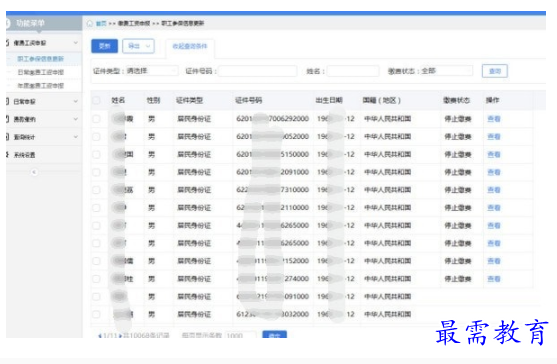
Task: Click the home icon in breadcrumb
Action: 90,23
